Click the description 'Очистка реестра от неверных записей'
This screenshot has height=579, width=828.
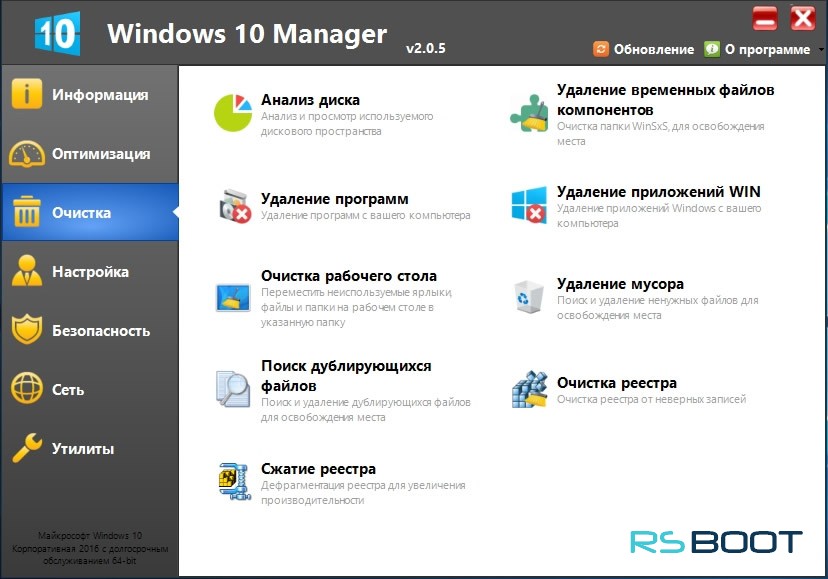(x=652, y=399)
